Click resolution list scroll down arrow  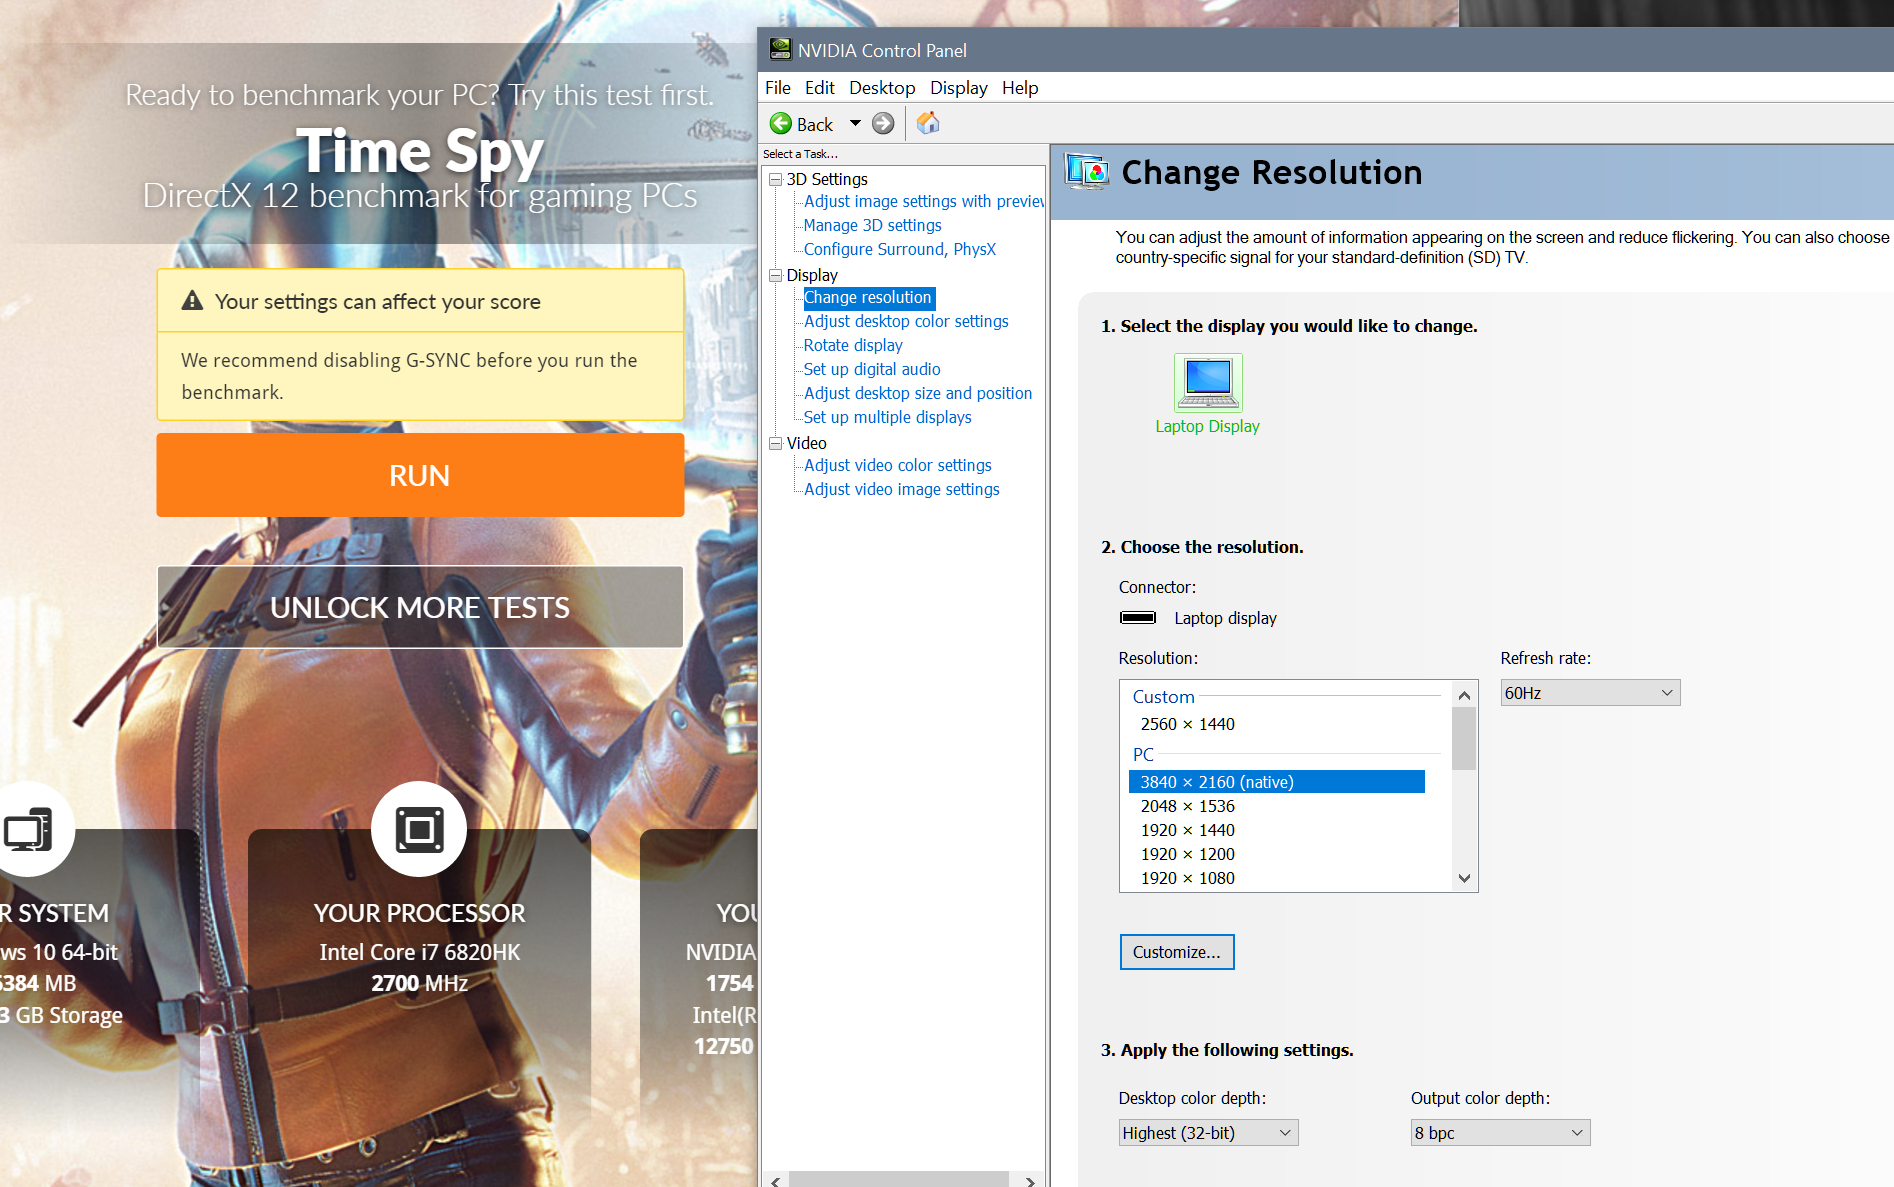(x=1464, y=878)
